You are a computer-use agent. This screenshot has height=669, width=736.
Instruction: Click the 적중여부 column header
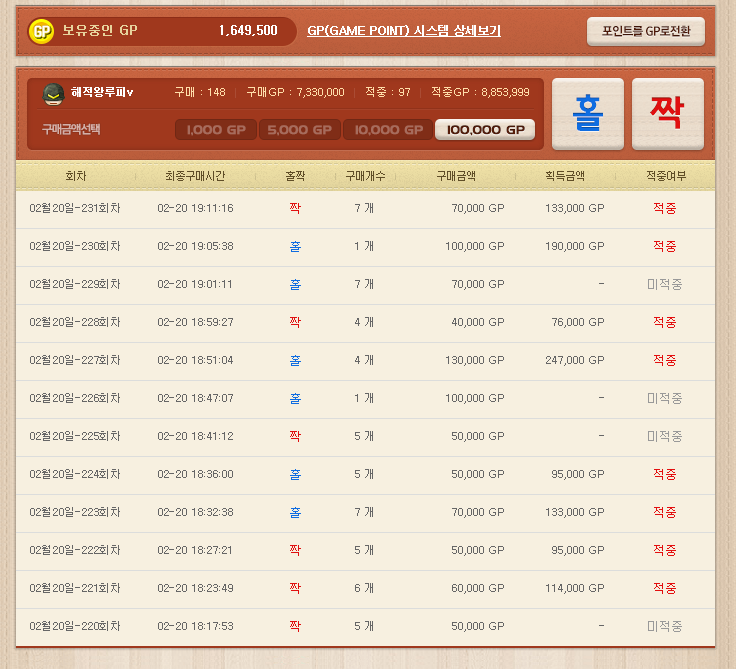[666, 176]
